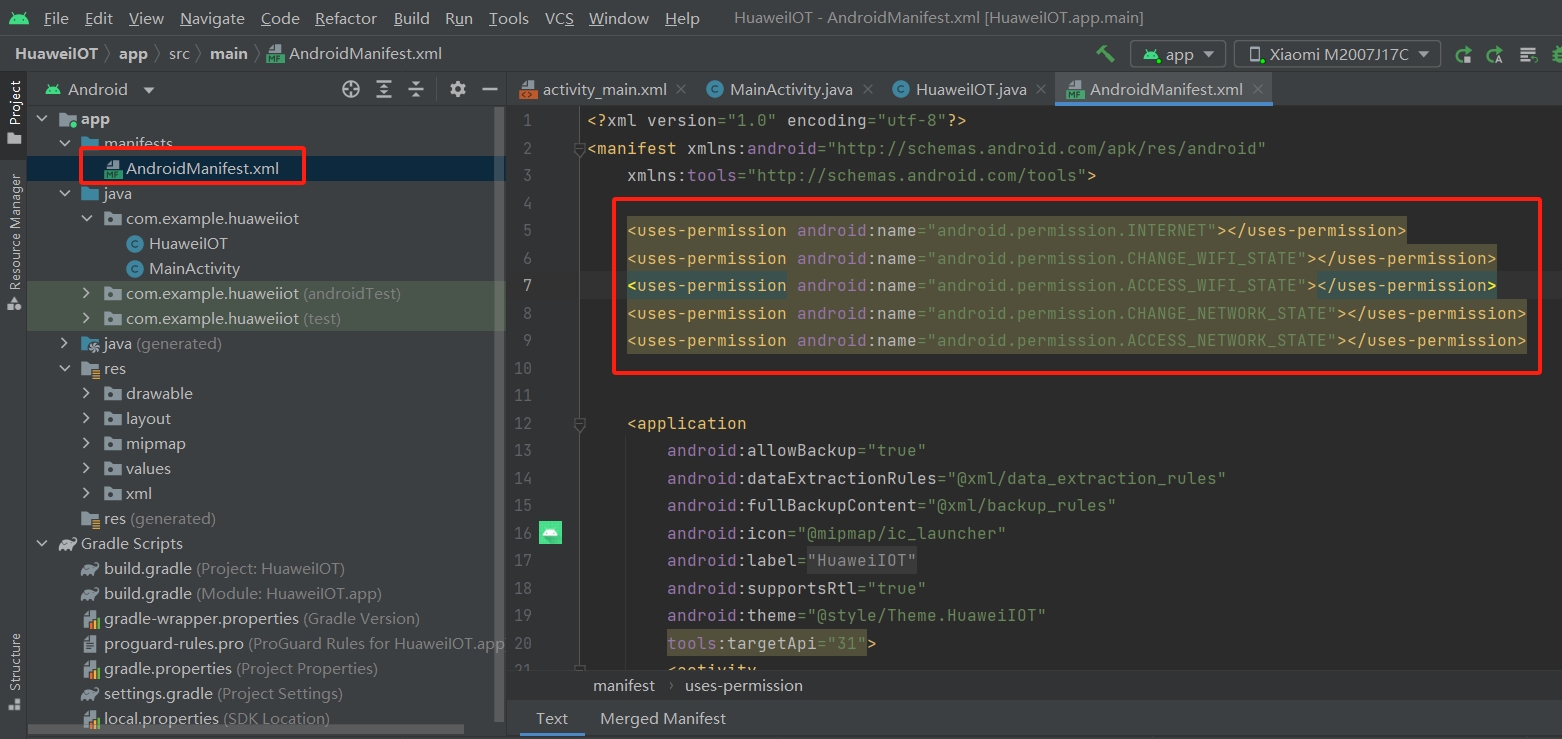Open the Navigate menu
Image resolution: width=1562 pixels, height=739 pixels.
click(212, 19)
